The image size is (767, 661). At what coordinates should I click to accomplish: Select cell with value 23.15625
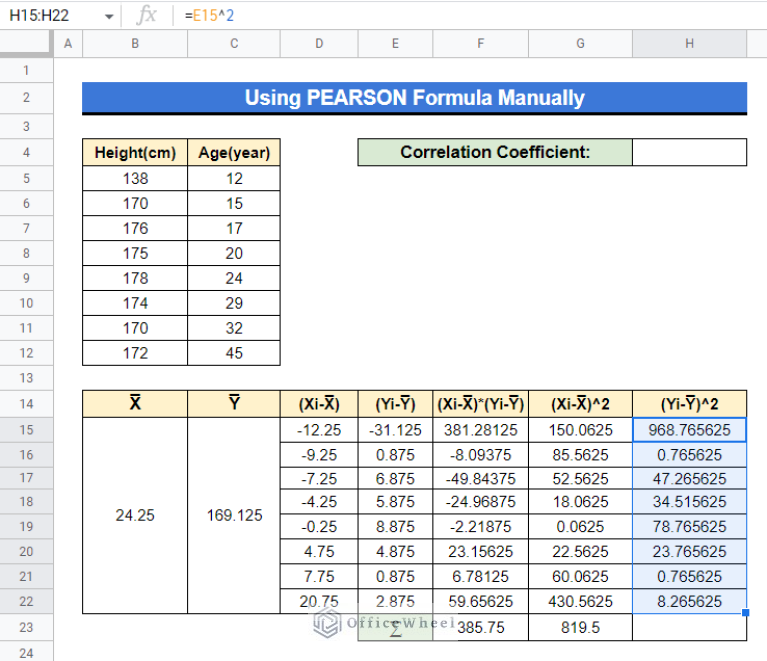tap(480, 552)
